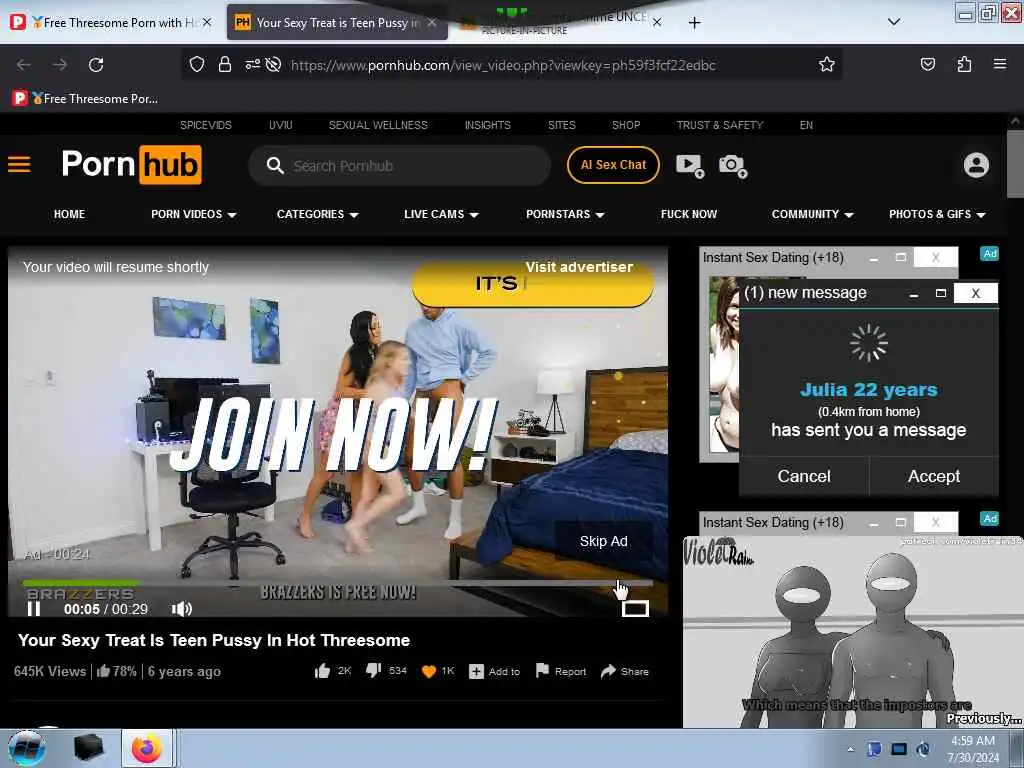Open the user account avatar icon
The image size is (1024, 768).
coord(976,165)
